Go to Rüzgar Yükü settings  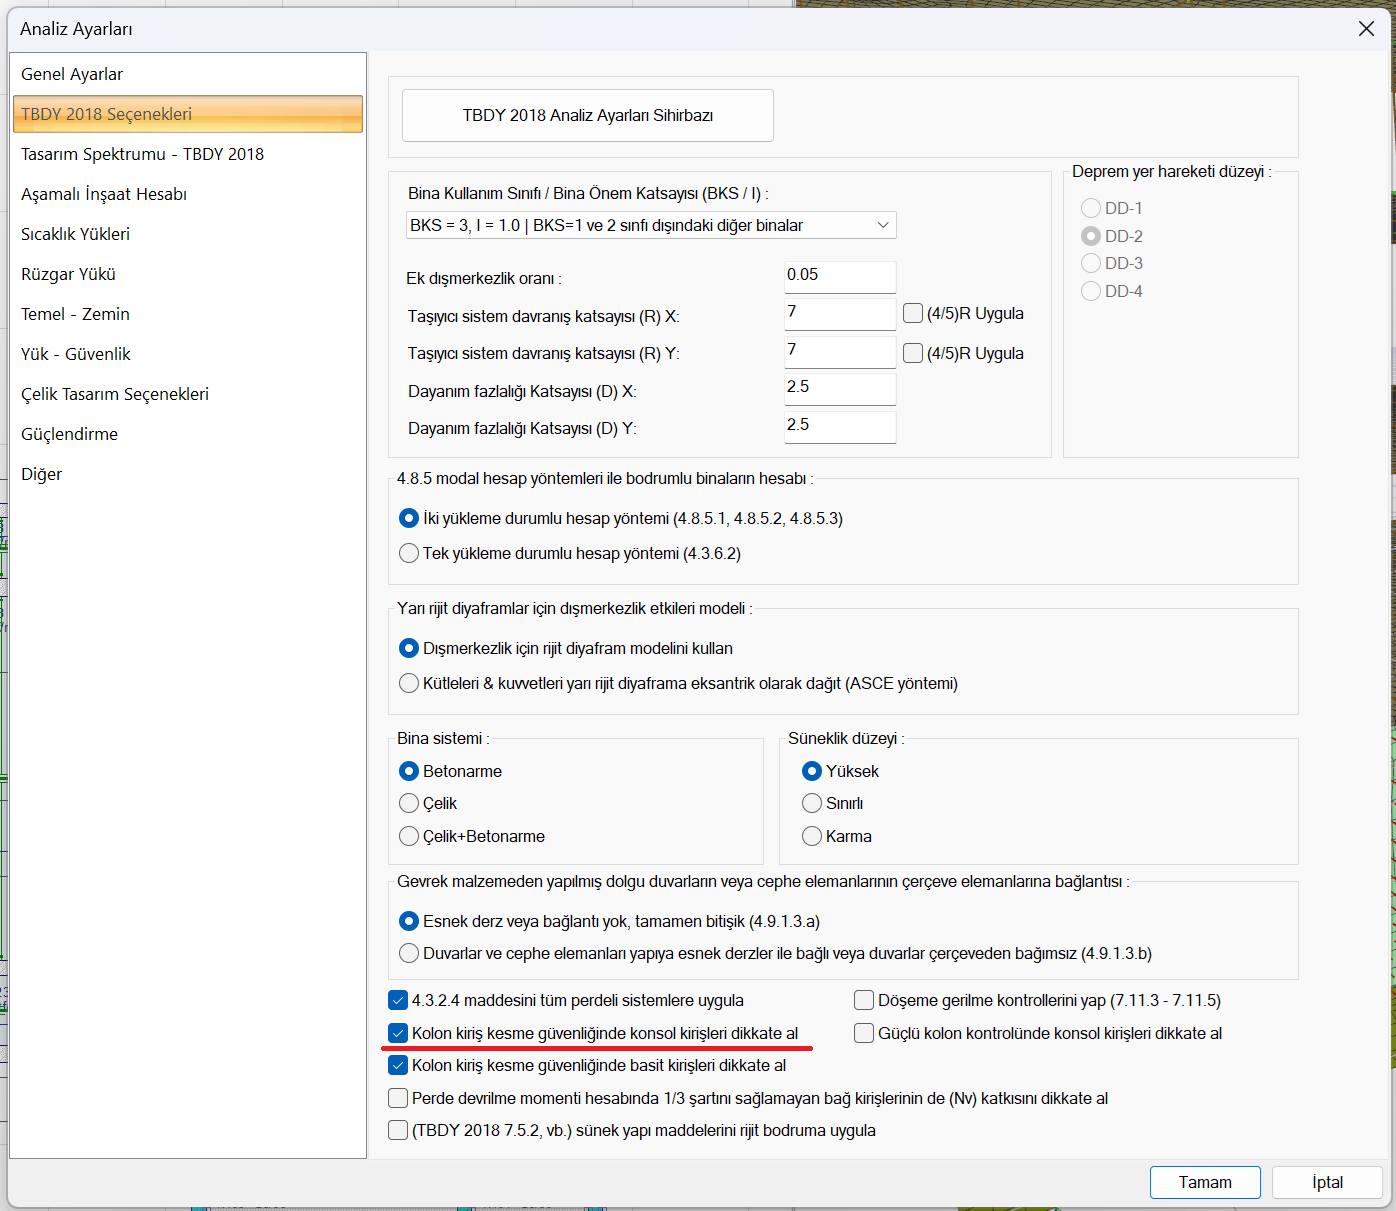(68, 274)
